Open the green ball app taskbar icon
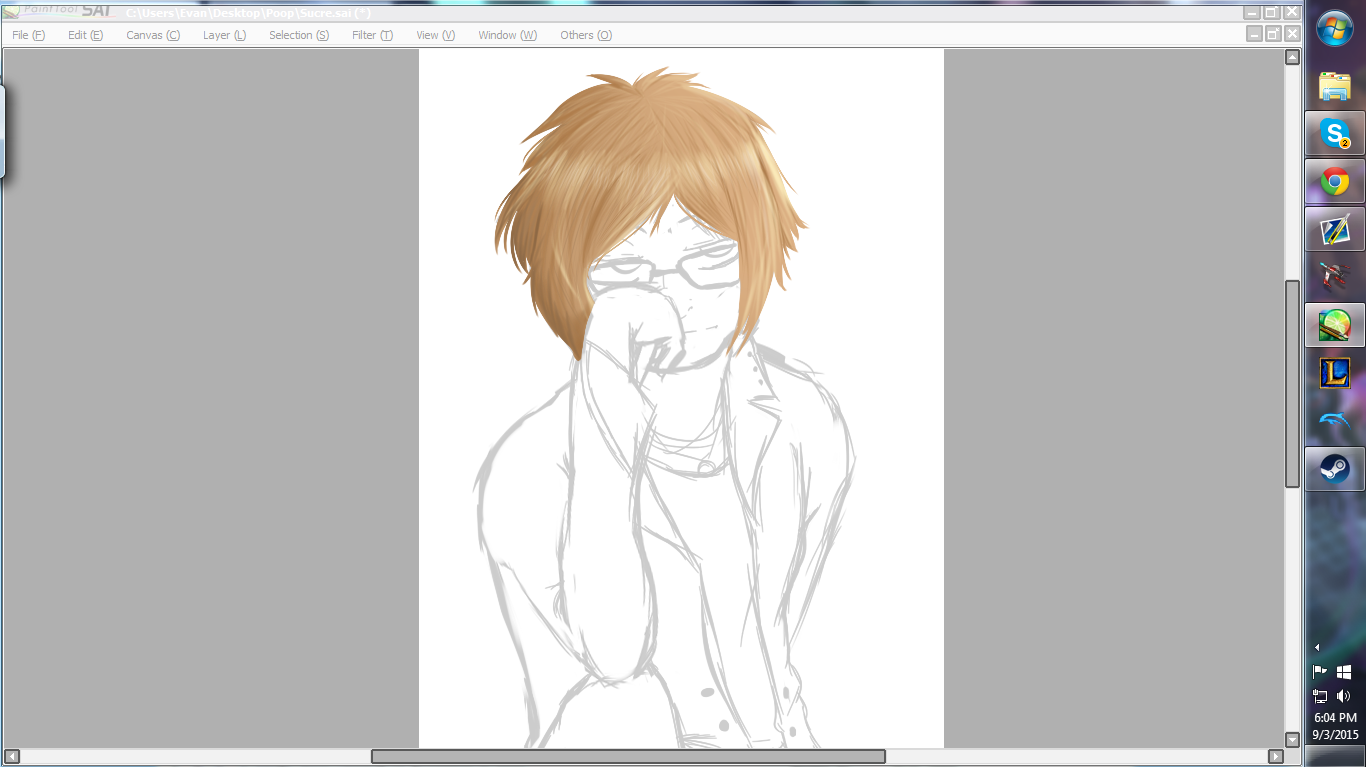This screenshot has height=767, width=1366. (1335, 325)
